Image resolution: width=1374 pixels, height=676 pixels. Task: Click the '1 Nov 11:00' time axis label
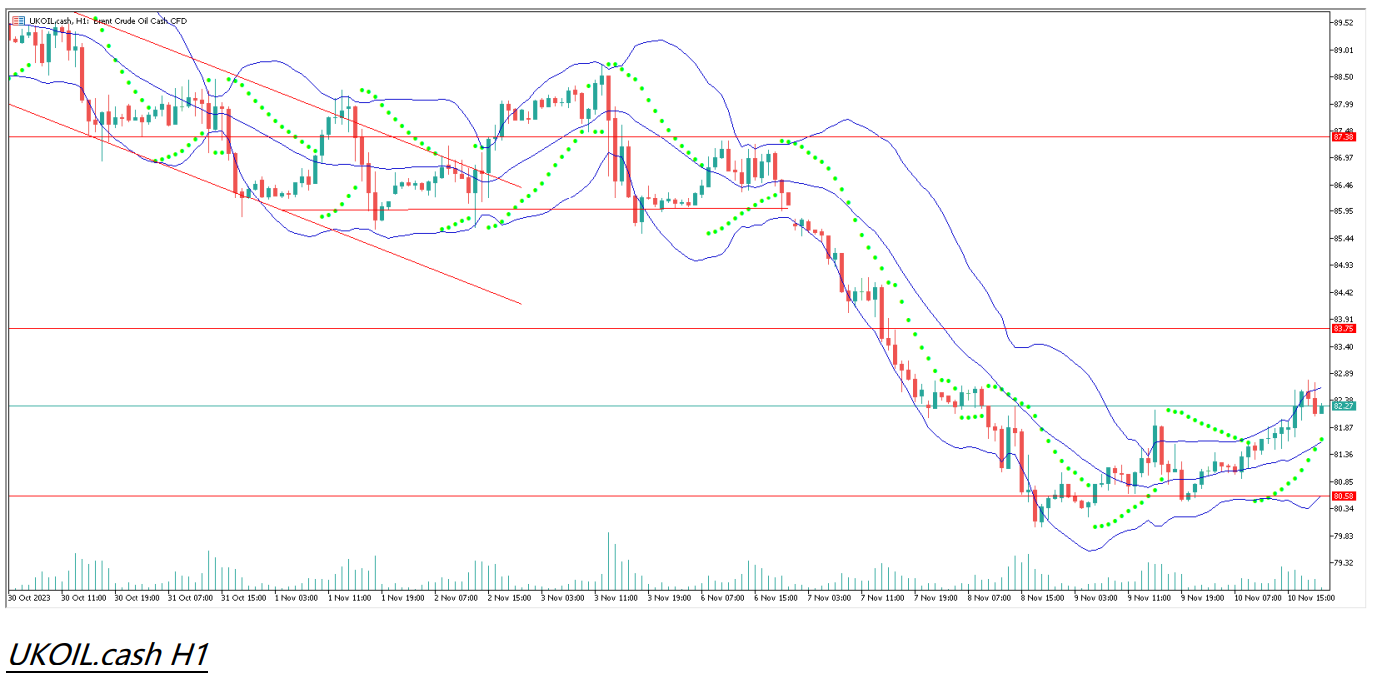(x=352, y=598)
